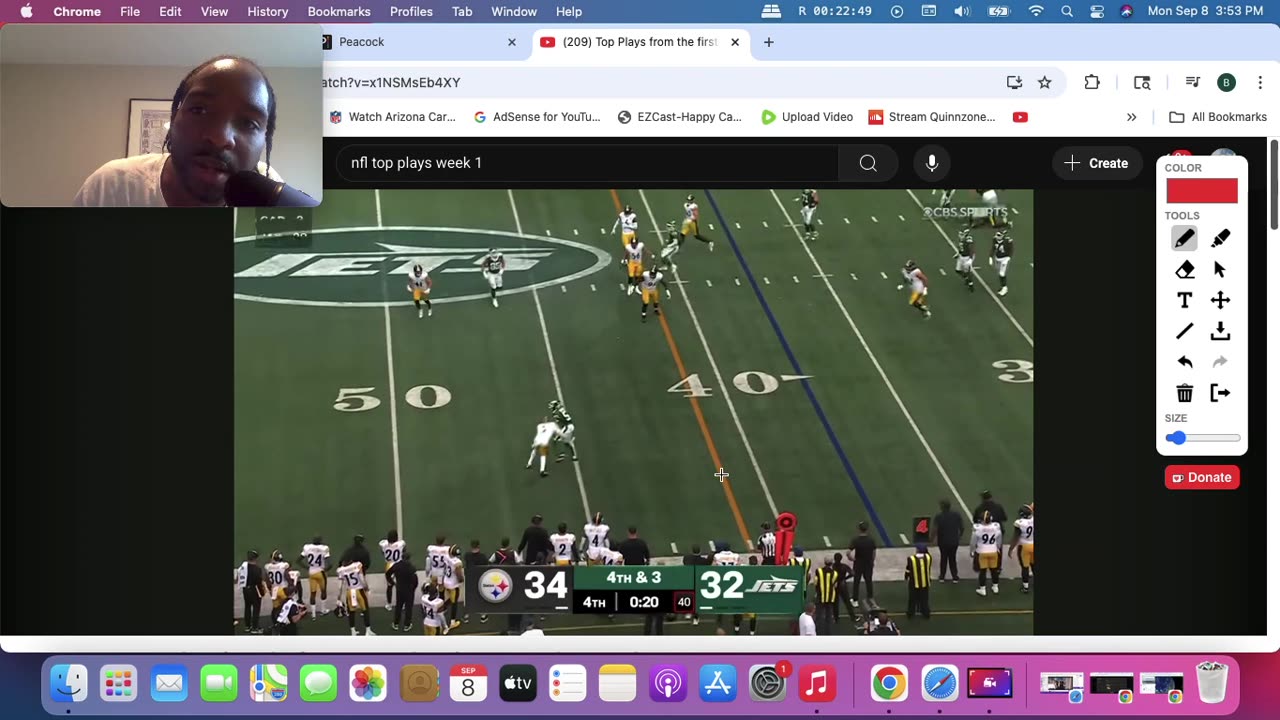The width and height of the screenshot is (1280, 720).
Task: Open the Apple menu
Action: click(26, 11)
